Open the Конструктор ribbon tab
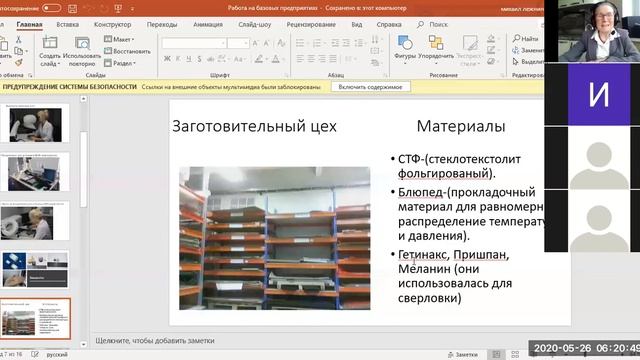Image resolution: width=640 pixels, height=360 pixels. [112, 24]
